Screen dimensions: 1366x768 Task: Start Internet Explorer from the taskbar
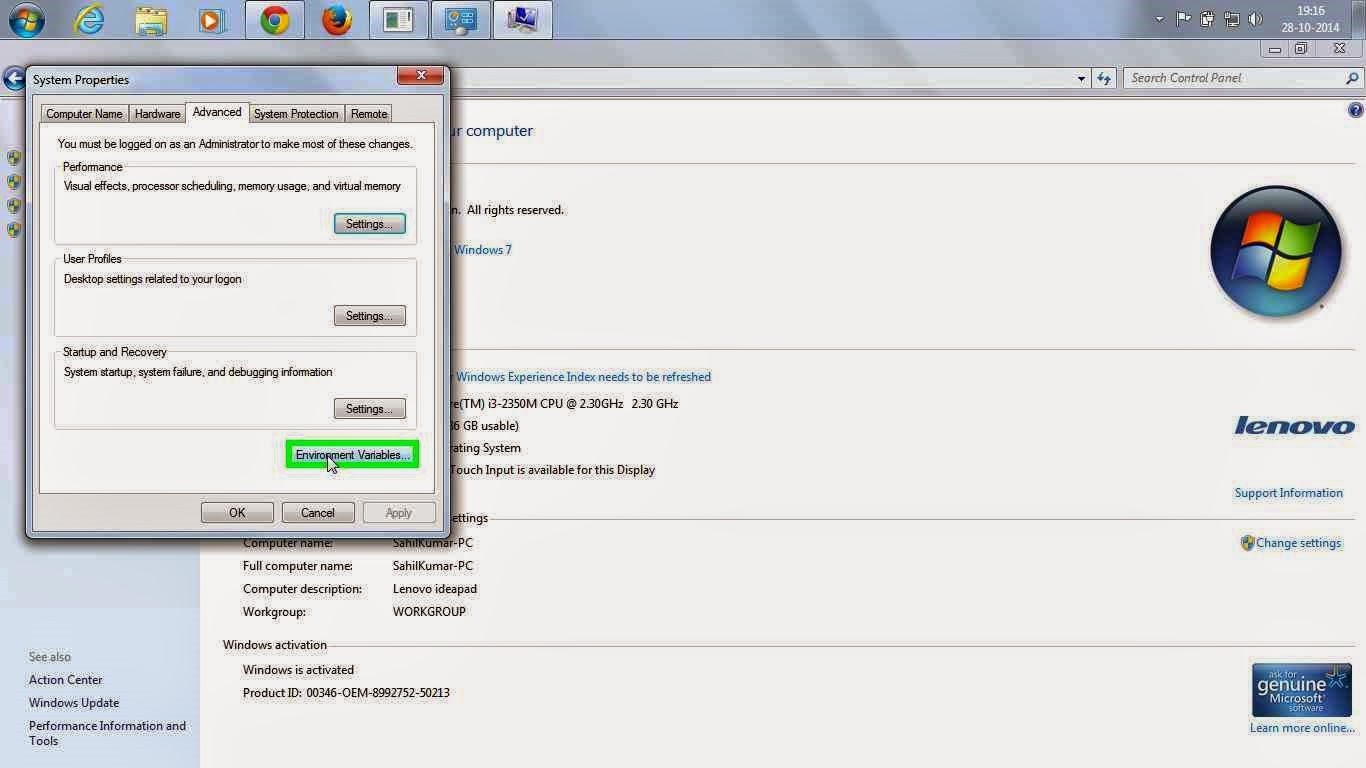pos(89,18)
